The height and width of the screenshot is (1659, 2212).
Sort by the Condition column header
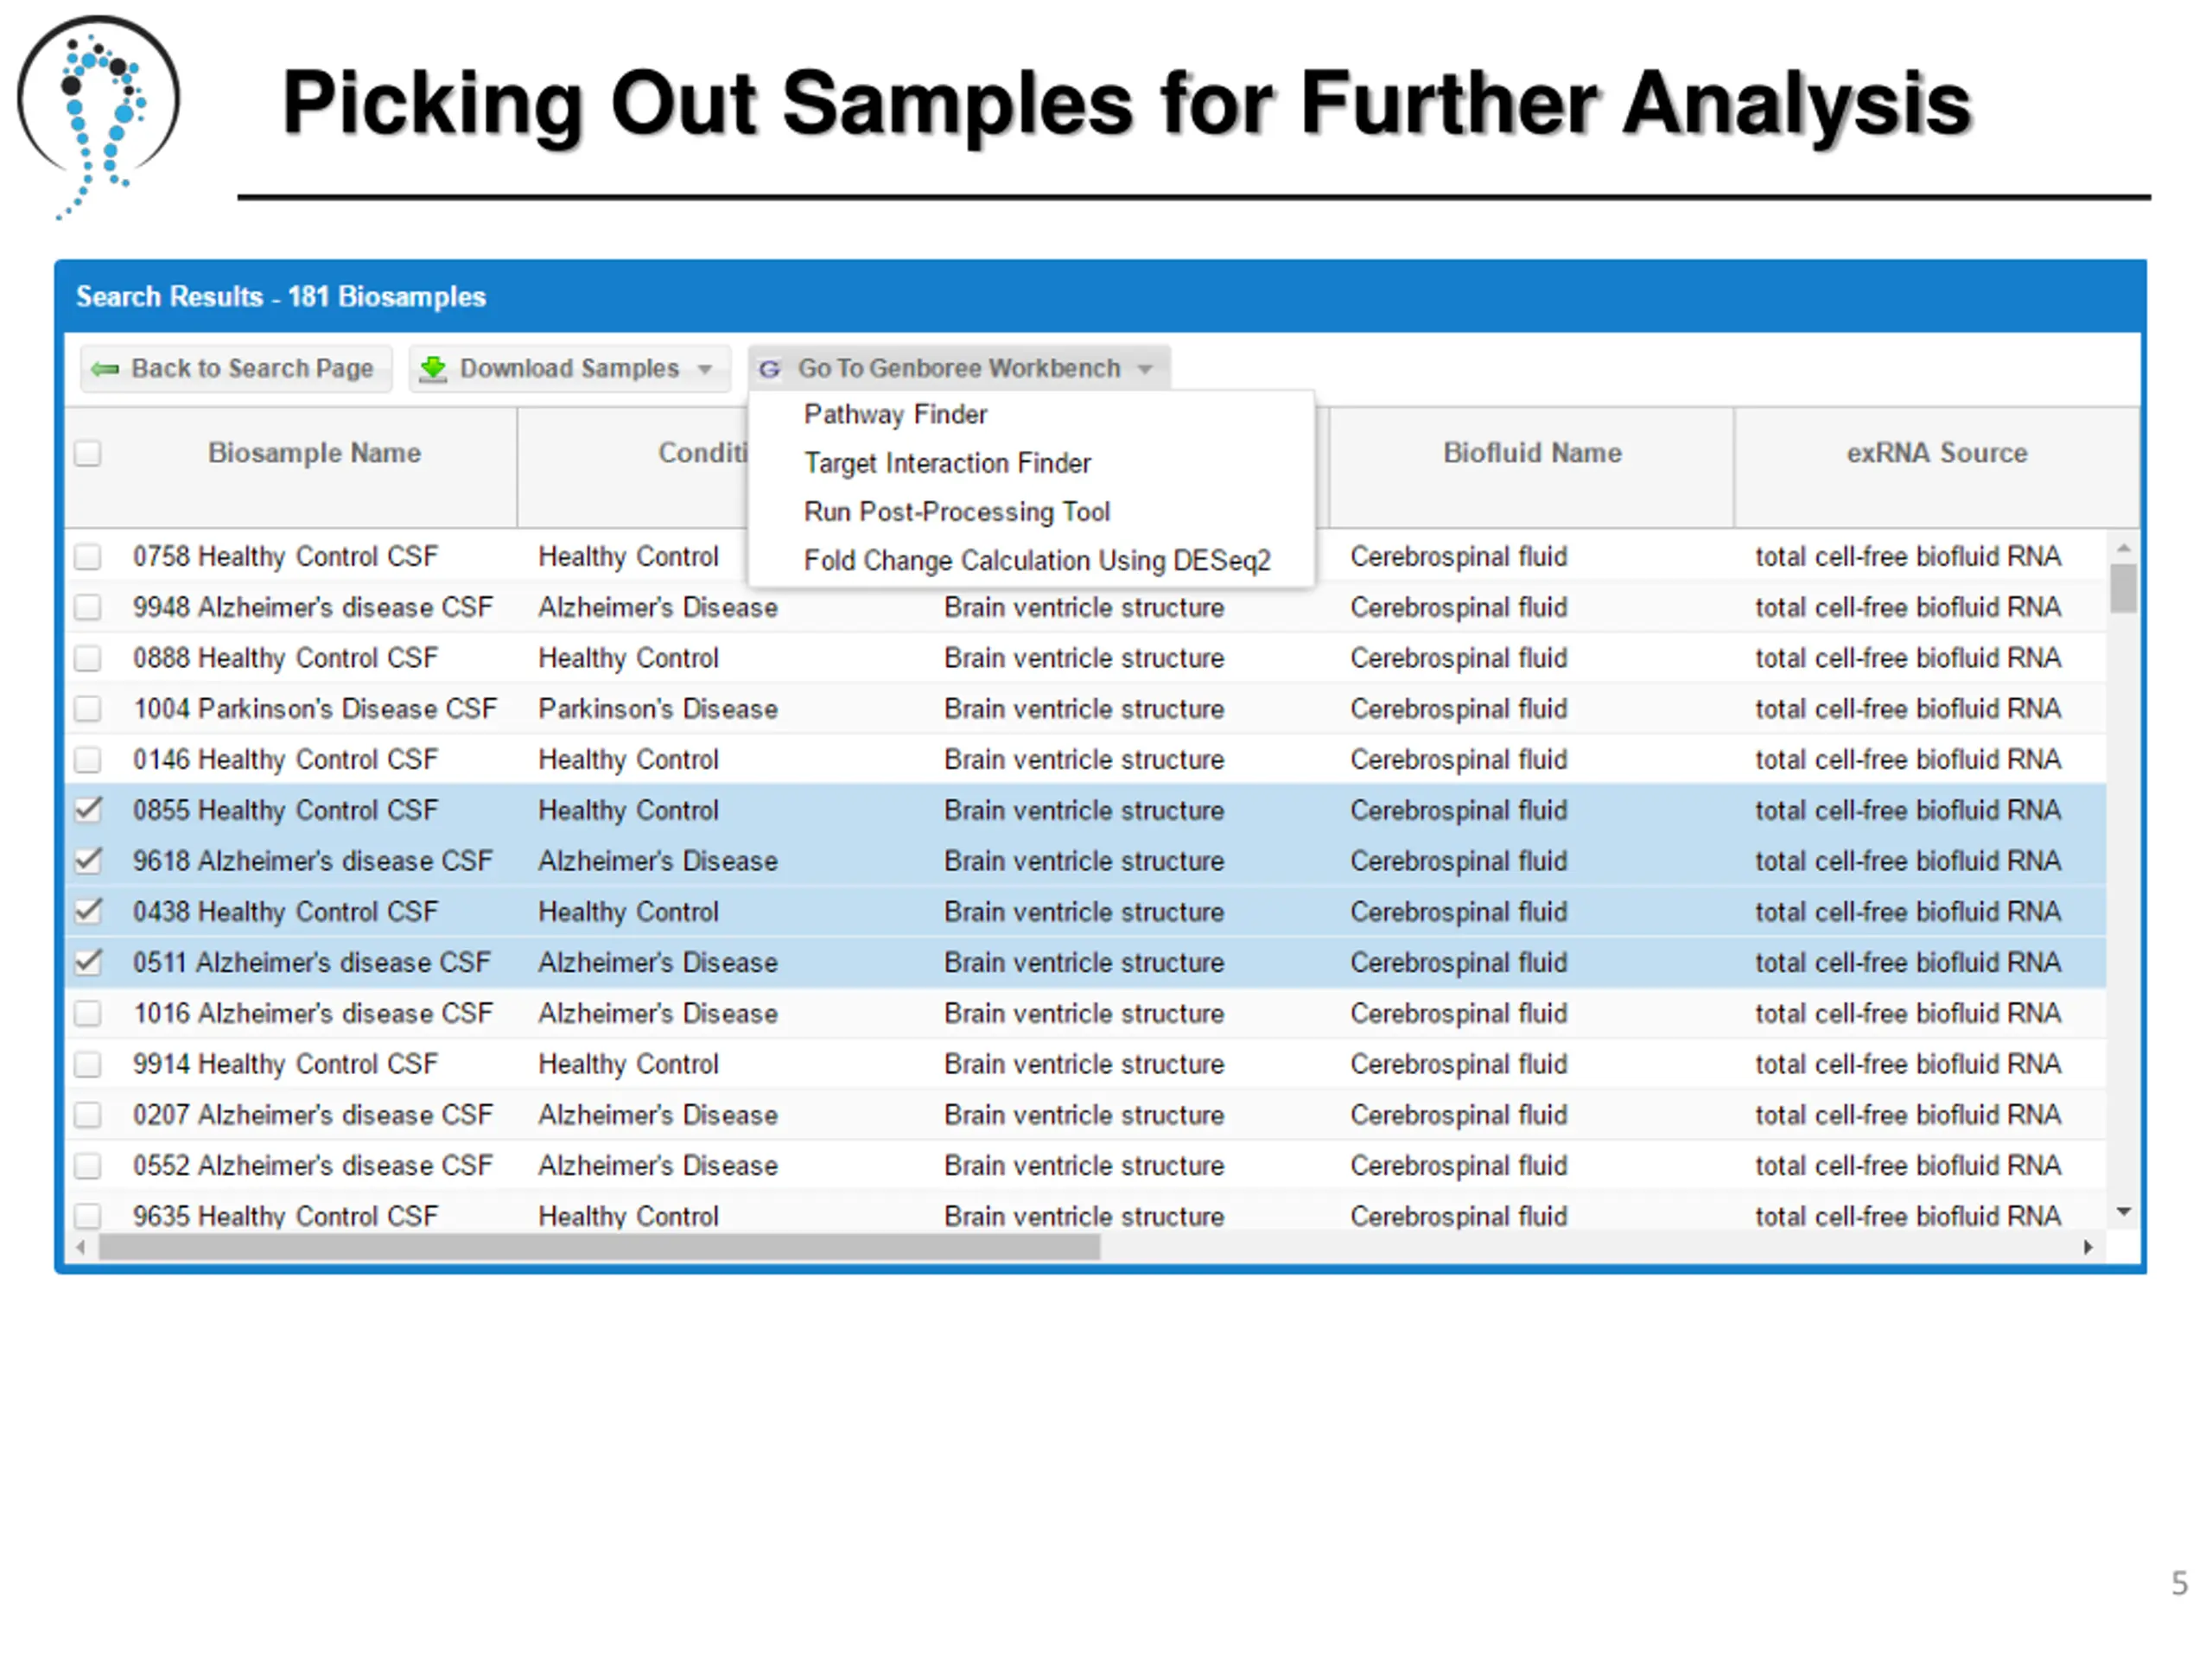tap(702, 453)
